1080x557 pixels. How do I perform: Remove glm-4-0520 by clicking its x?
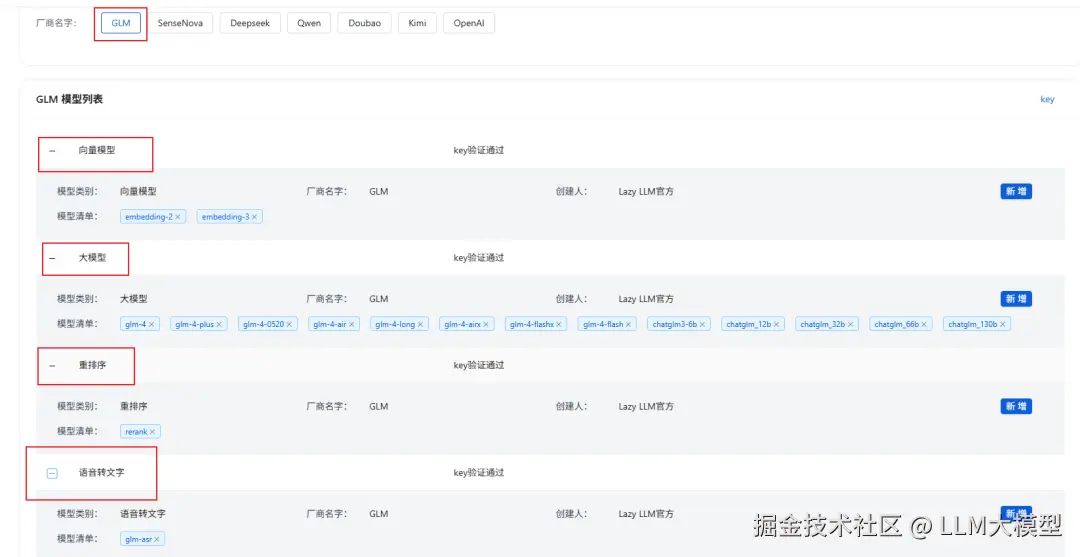289,324
